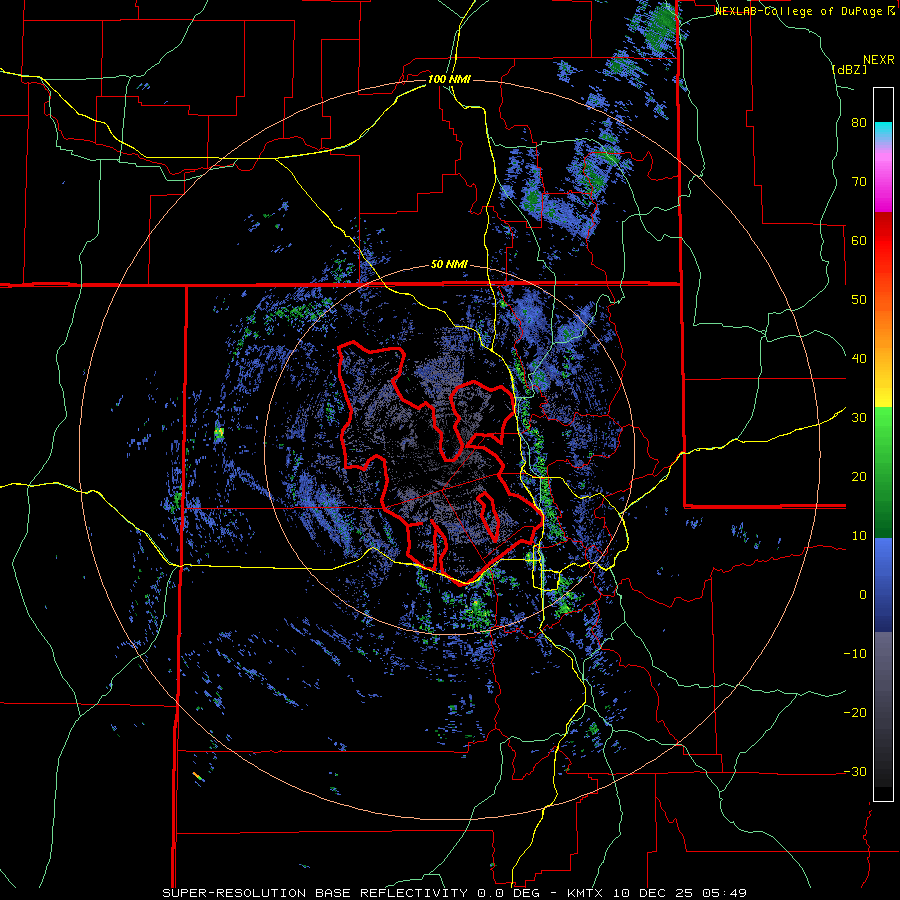Click the 50 dBZ value on the scale
Image resolution: width=900 pixels, height=900 pixels.
tap(859, 300)
